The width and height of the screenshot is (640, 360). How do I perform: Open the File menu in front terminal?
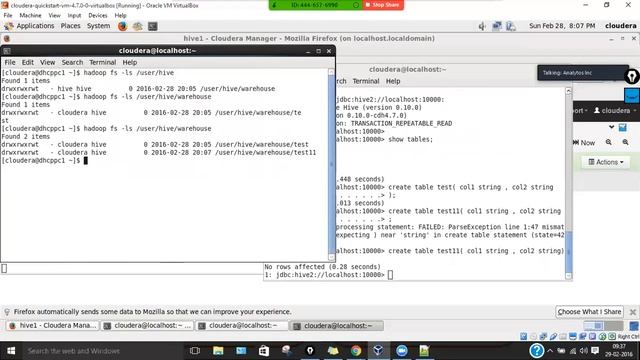[x=10, y=62]
